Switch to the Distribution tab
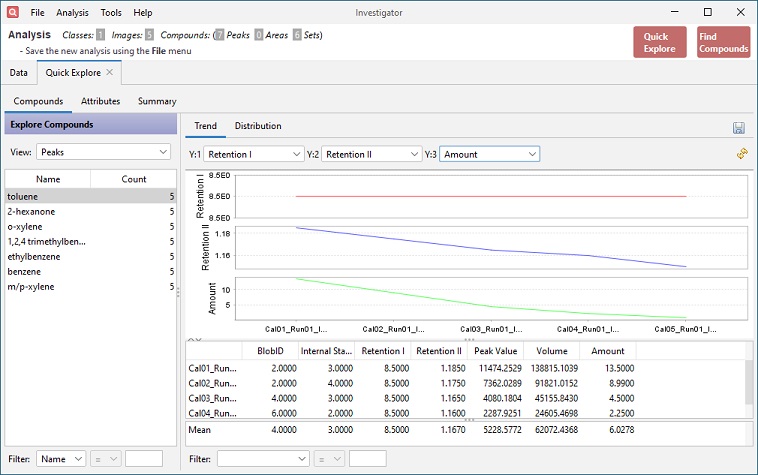Image resolution: width=758 pixels, height=475 pixels. pyautogui.click(x=258, y=126)
